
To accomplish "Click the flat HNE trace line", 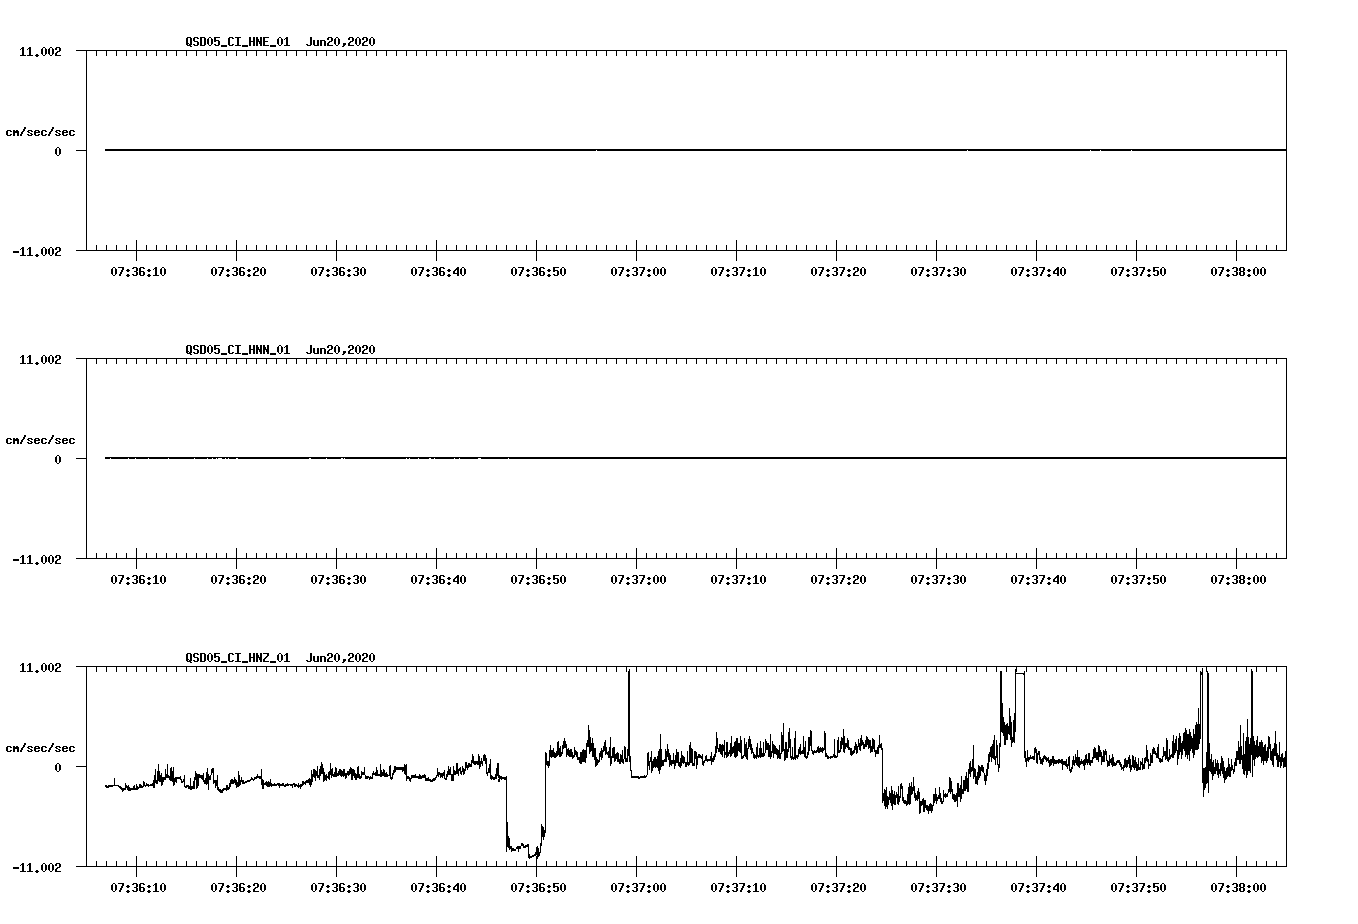I will pos(695,150).
